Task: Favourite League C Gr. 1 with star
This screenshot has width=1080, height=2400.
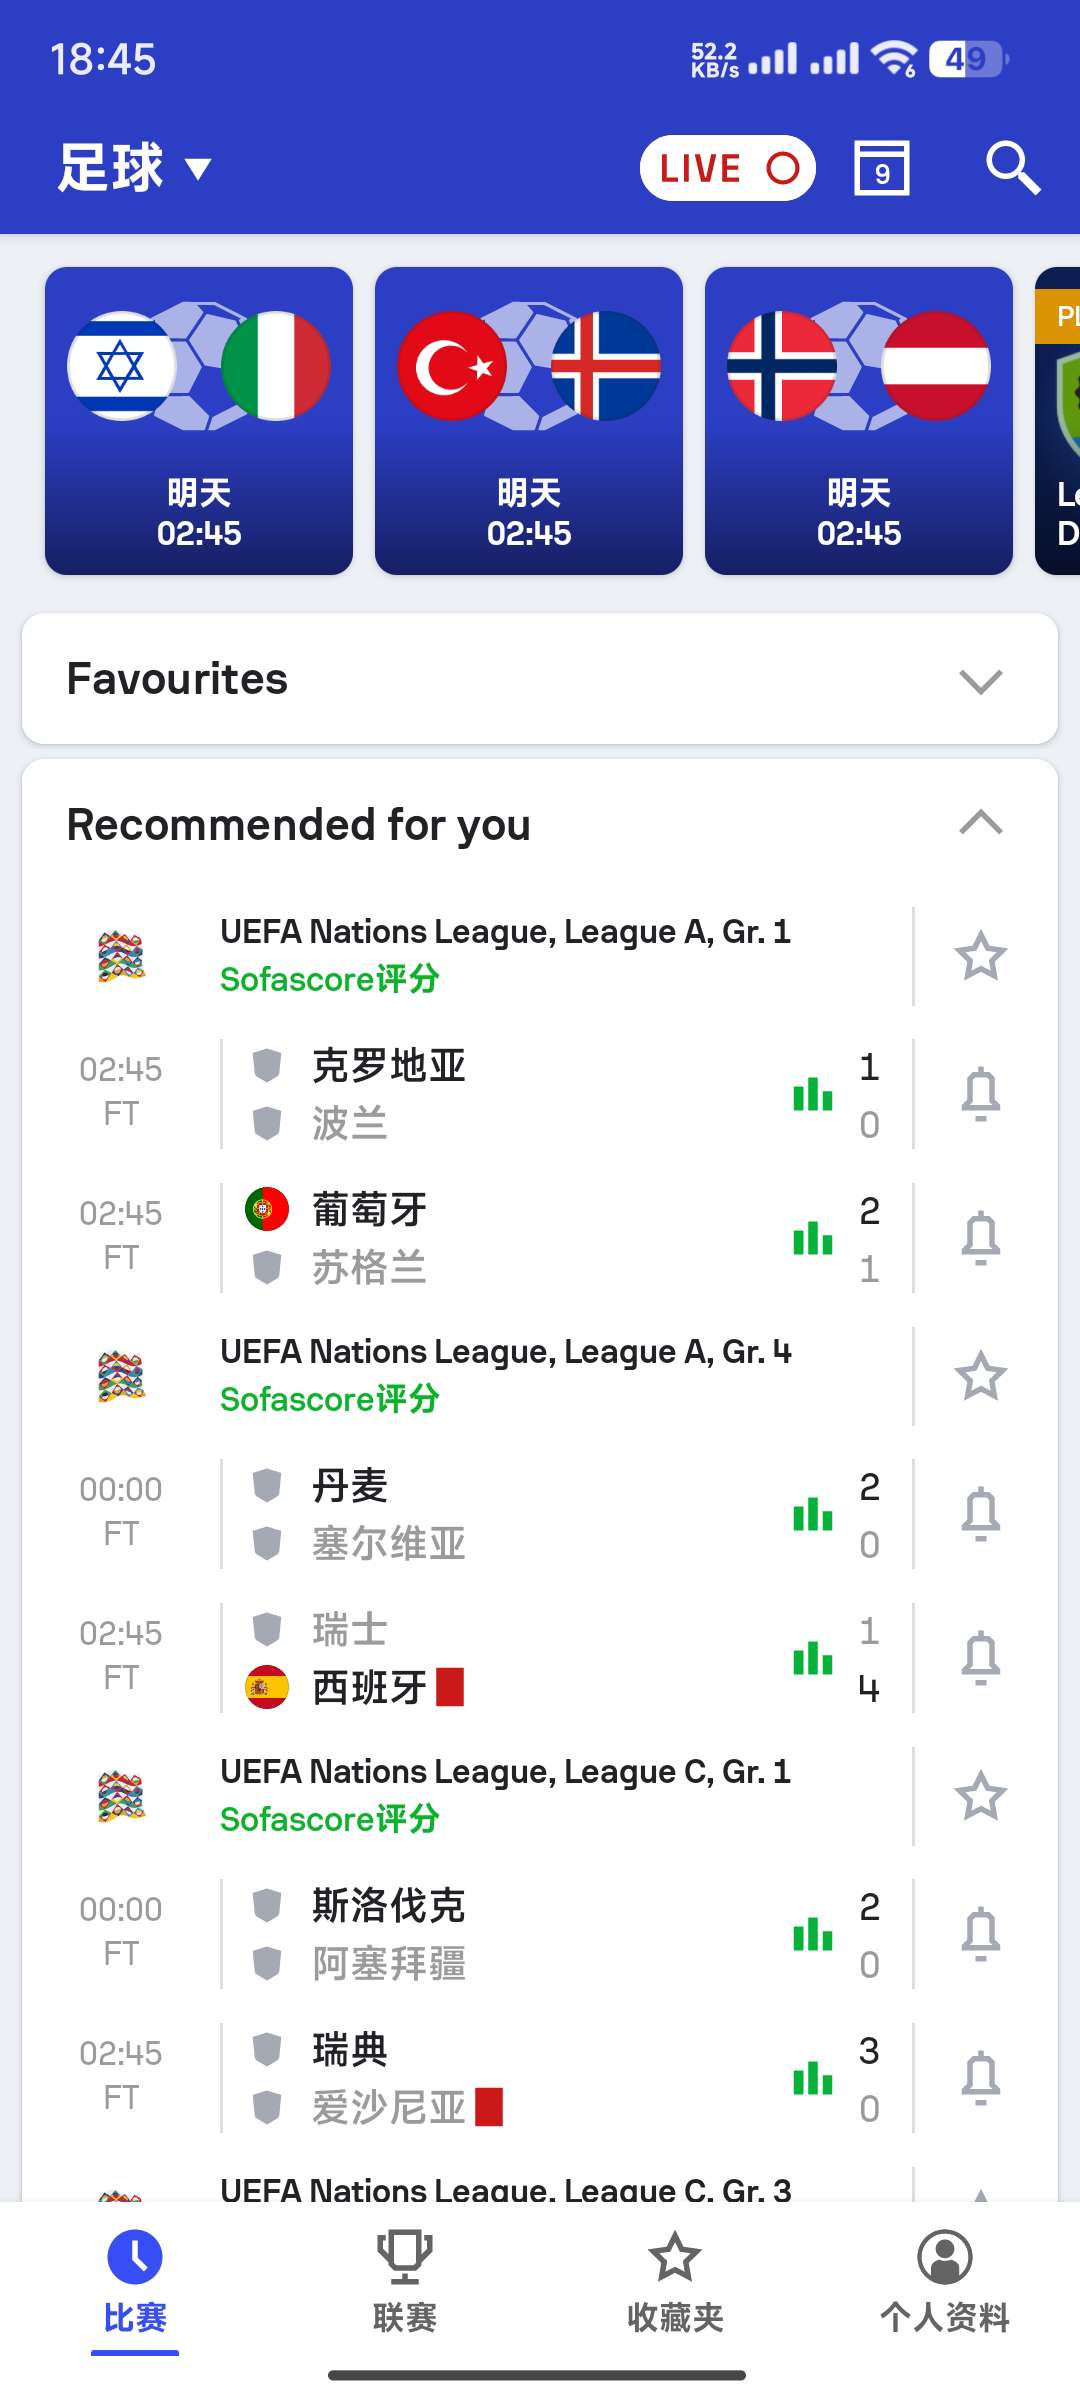Action: [980, 1796]
